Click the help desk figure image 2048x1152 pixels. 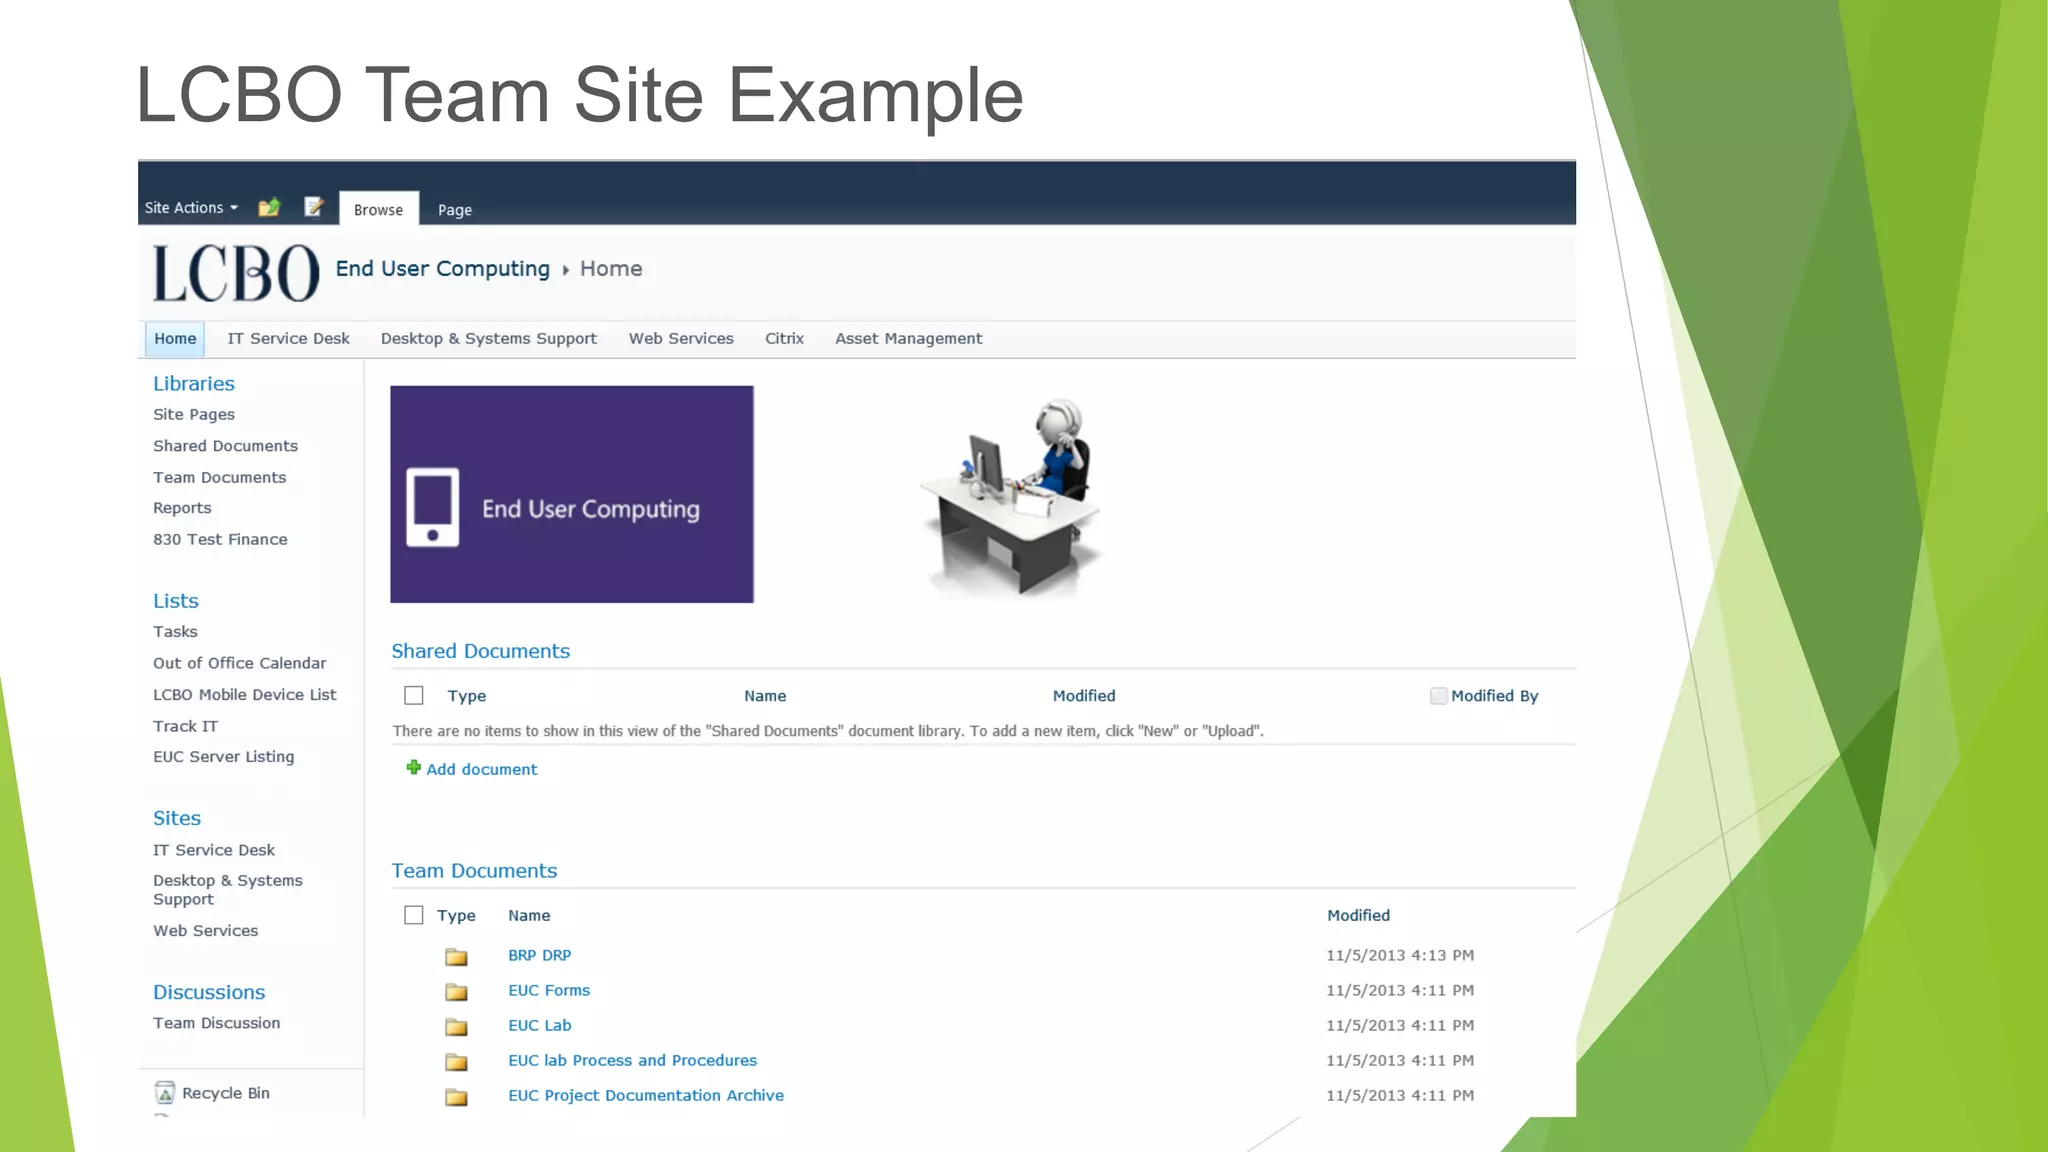point(1012,497)
